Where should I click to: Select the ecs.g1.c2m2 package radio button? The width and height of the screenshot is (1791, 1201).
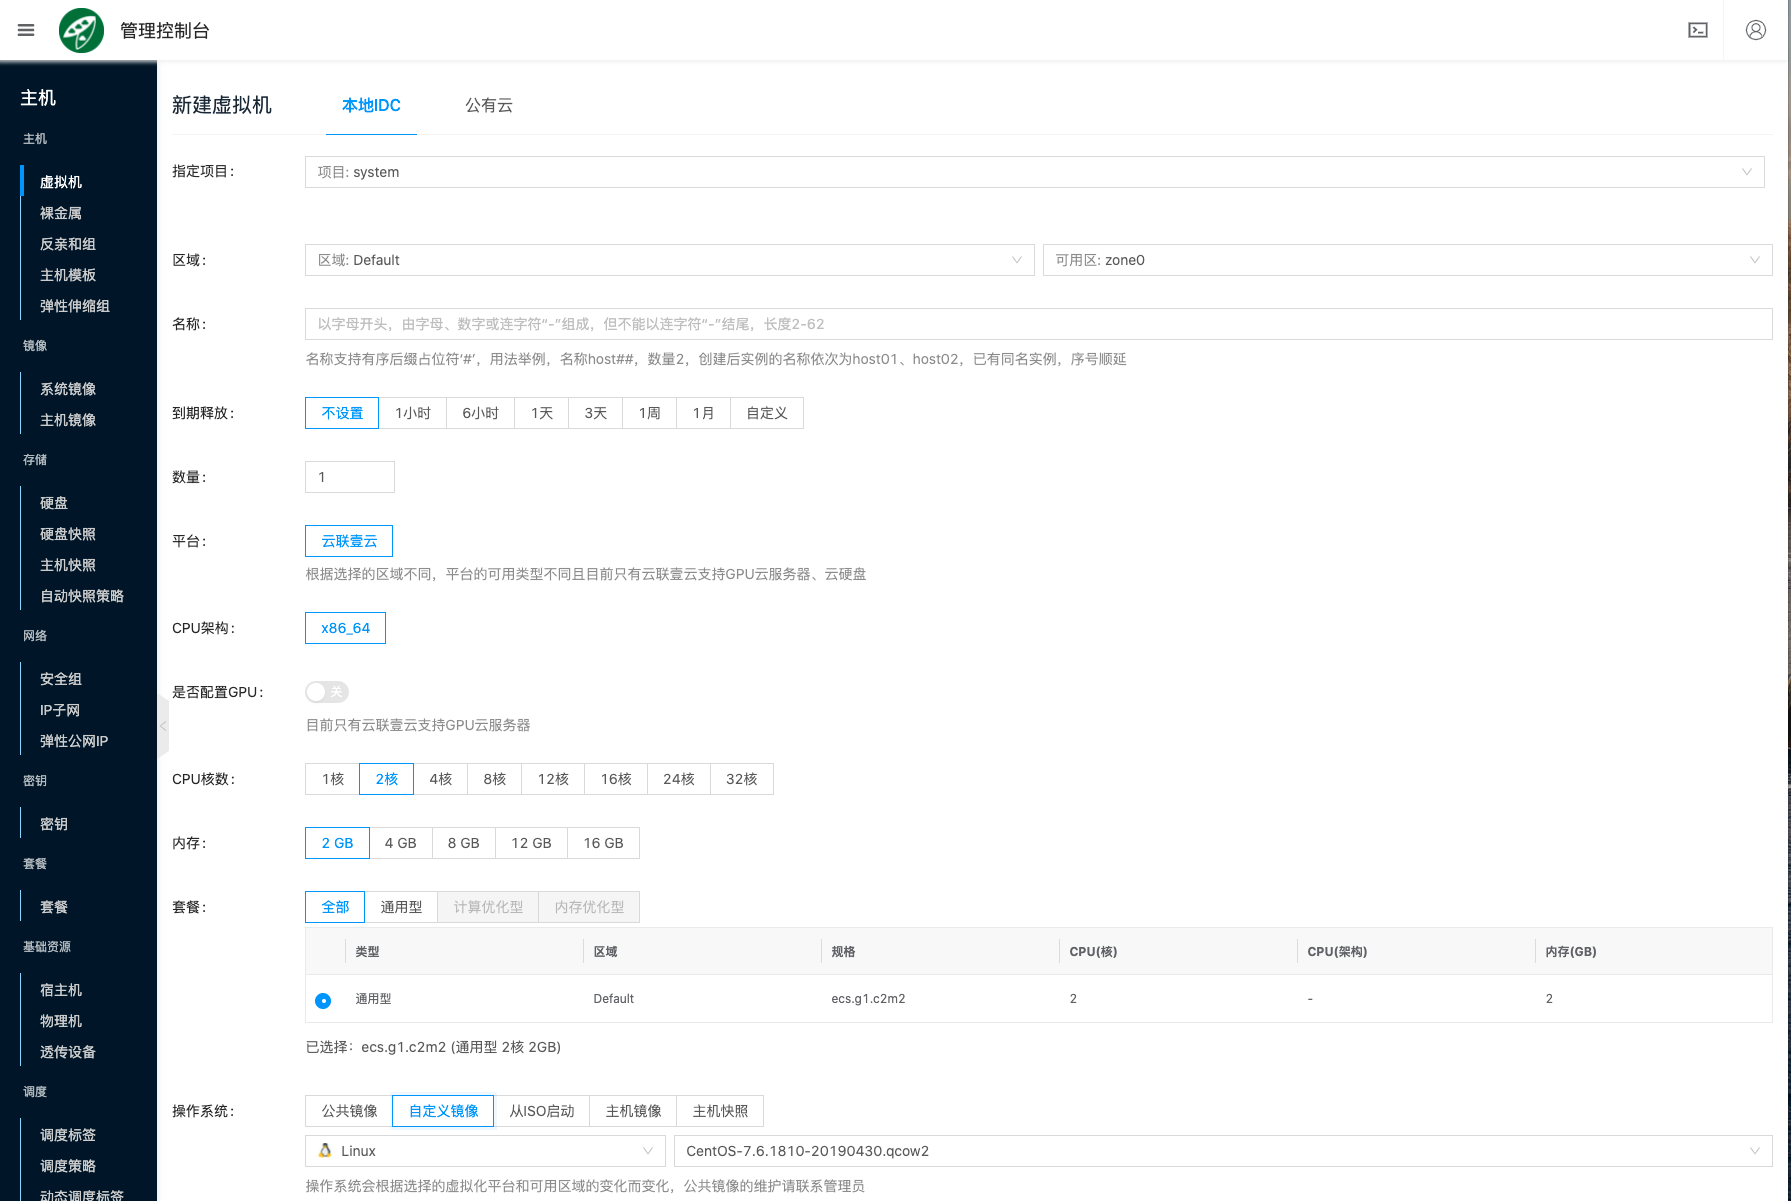pyautogui.click(x=323, y=1000)
